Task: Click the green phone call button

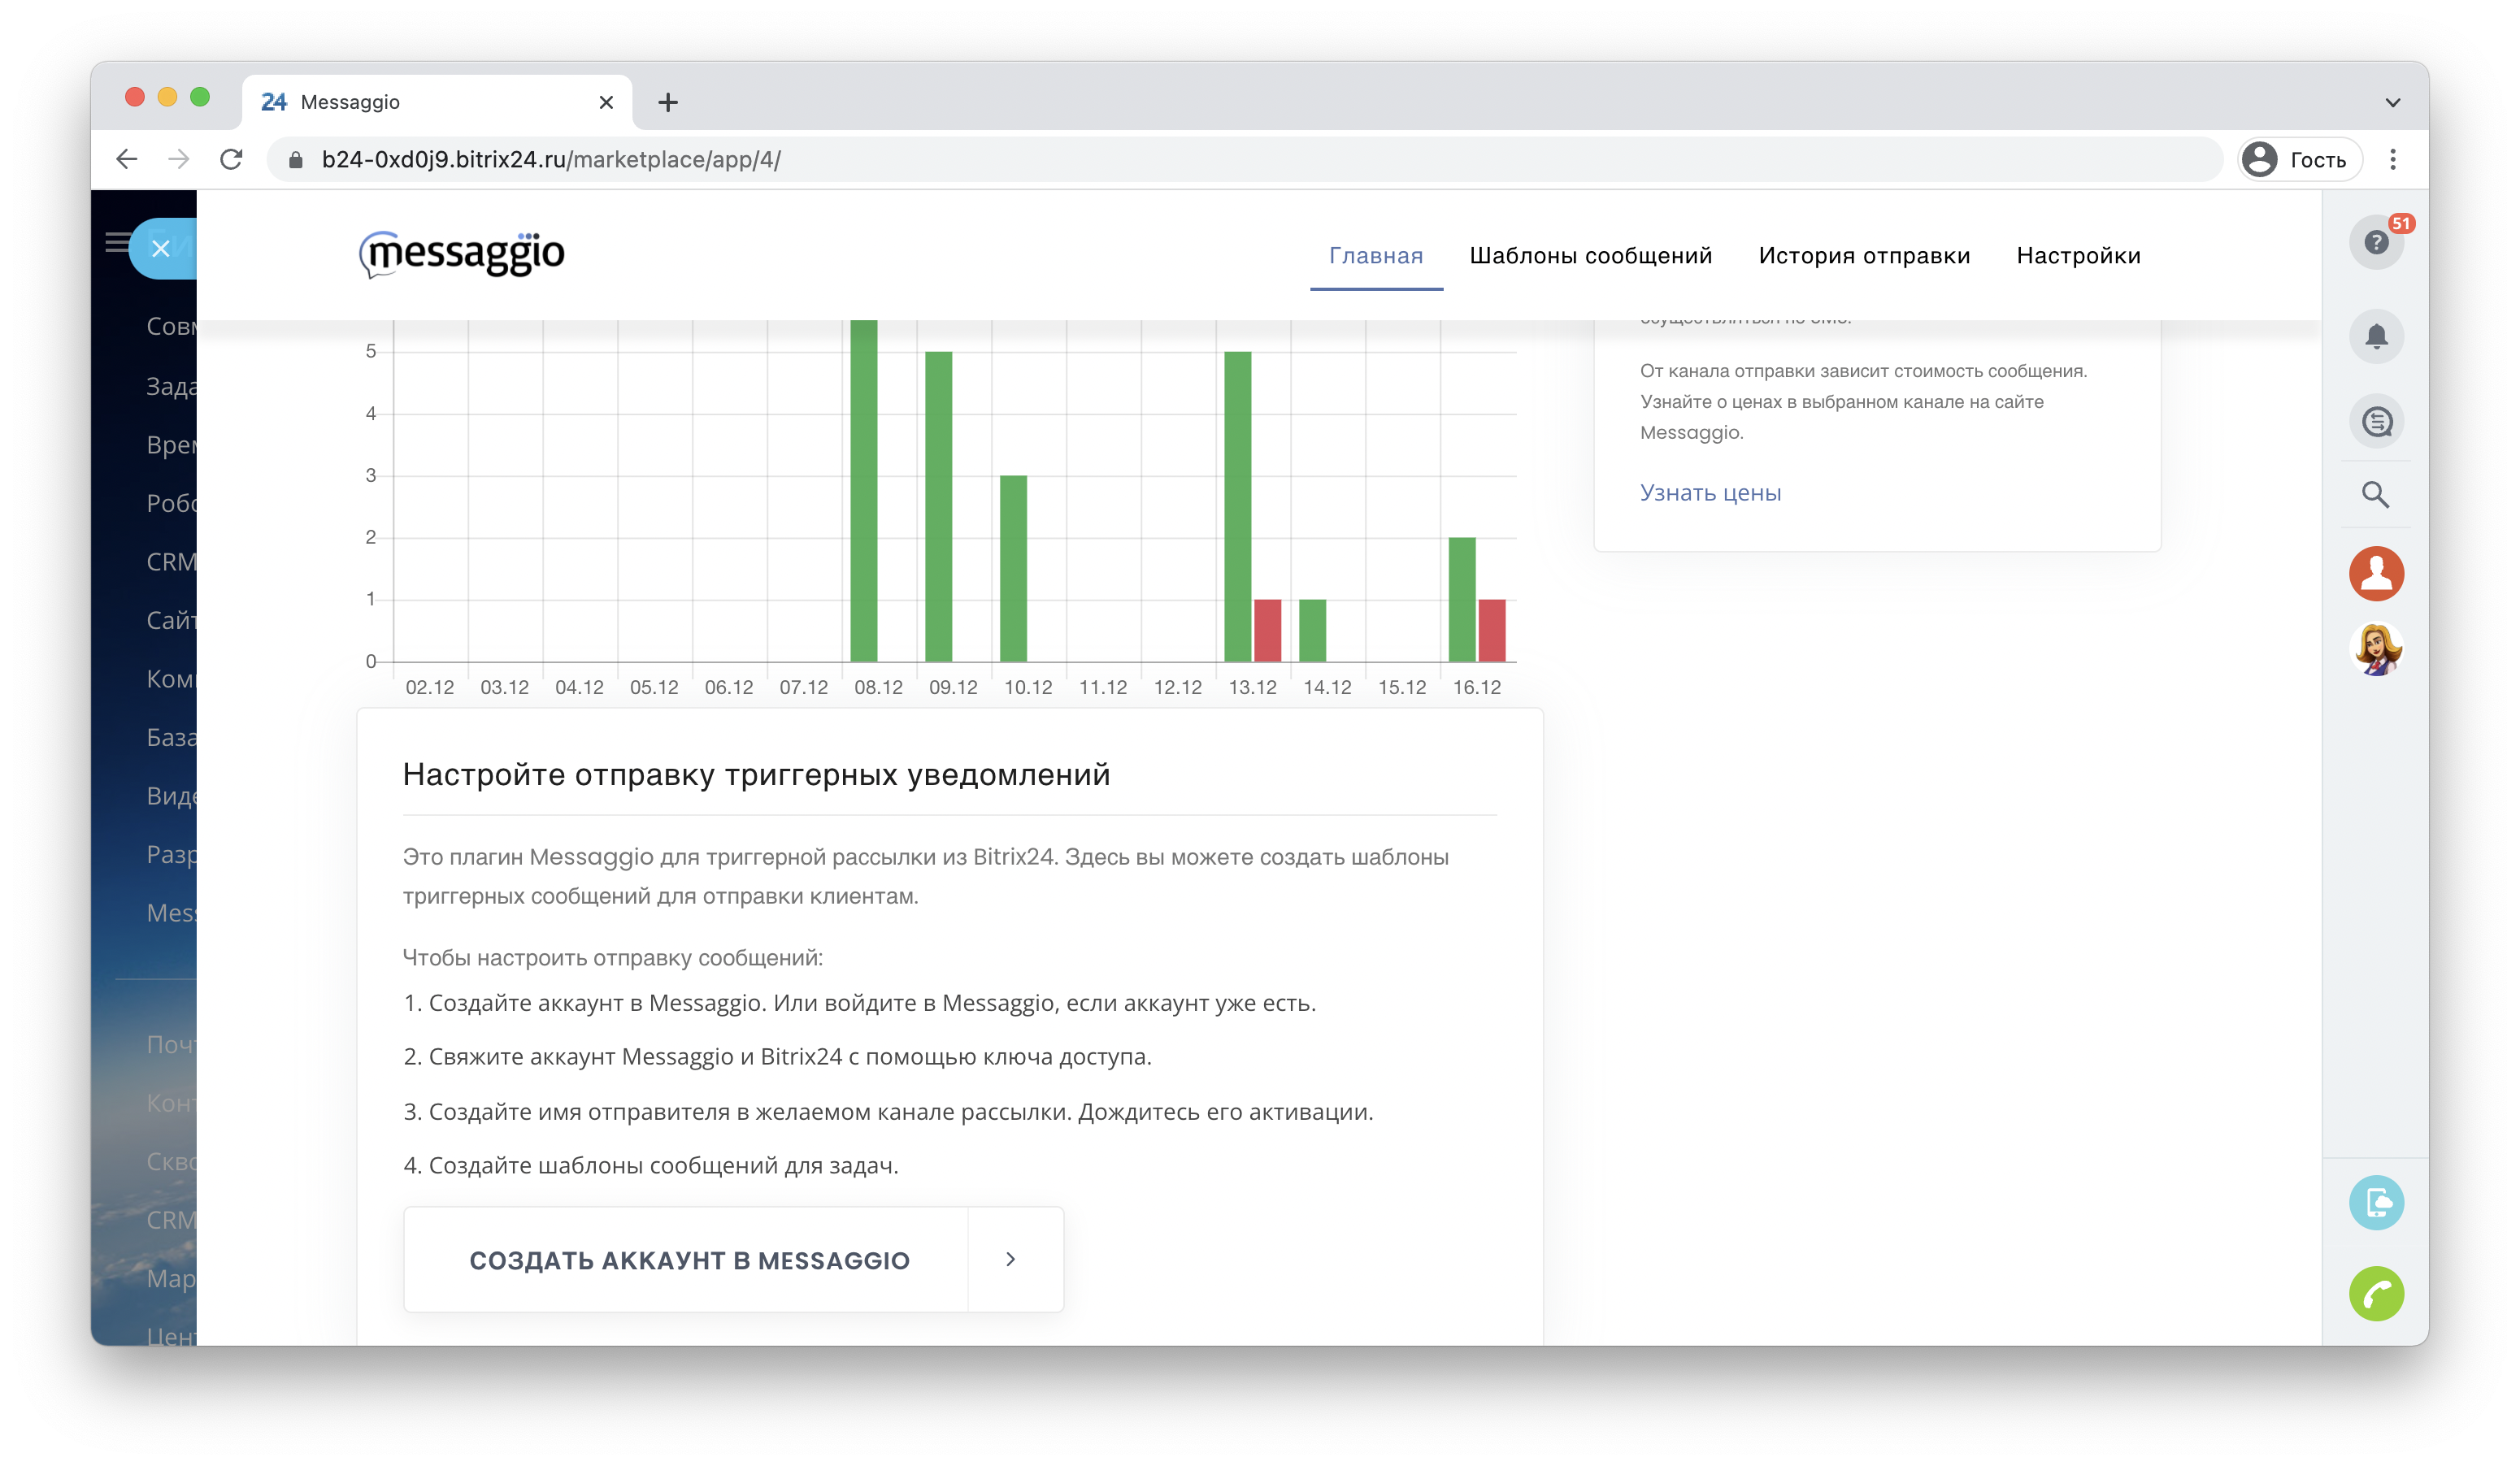Action: 2375,1293
